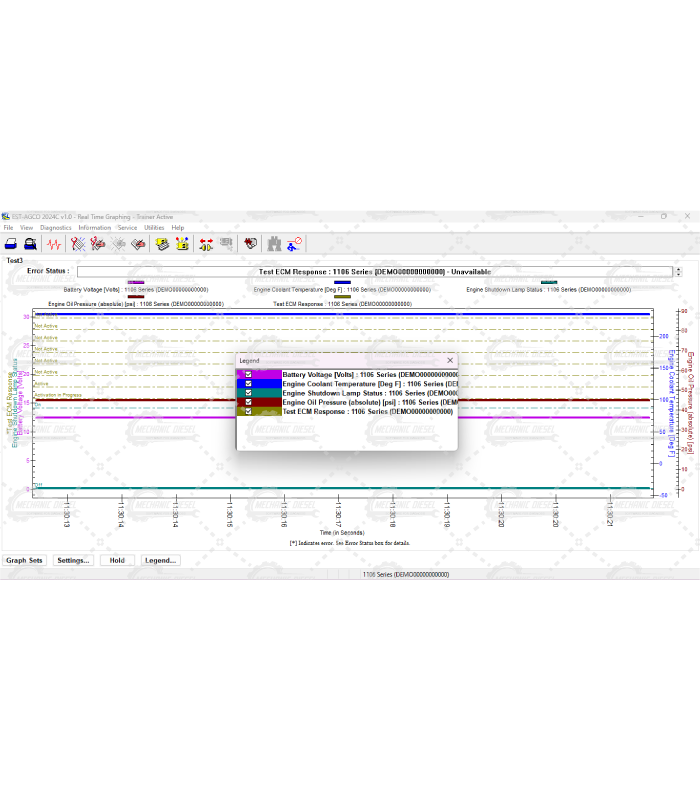Viewport: 700px width, 800px height.
Task: Close the Legend dialog
Action: click(x=449, y=360)
